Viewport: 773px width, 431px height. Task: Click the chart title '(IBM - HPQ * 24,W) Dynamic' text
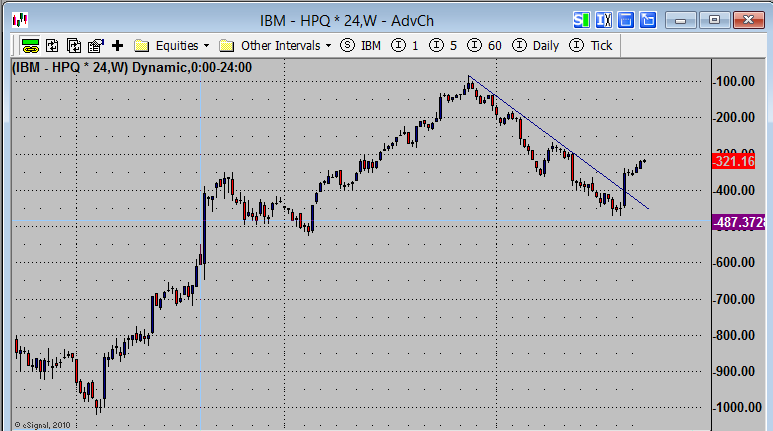pyautogui.click(x=98, y=68)
